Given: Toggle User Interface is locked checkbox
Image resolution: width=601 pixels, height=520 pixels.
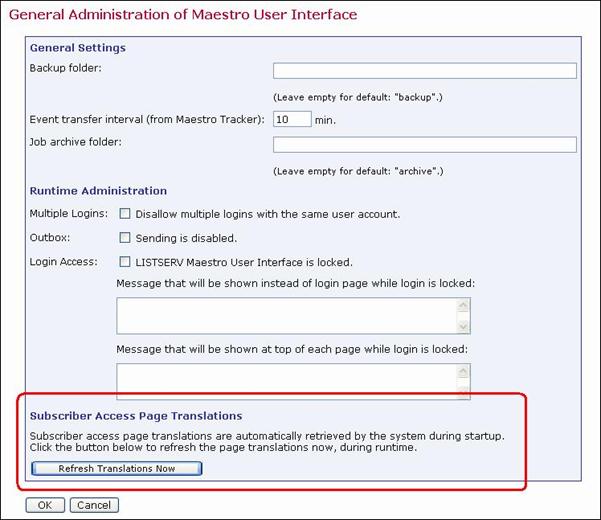Looking at the screenshot, I should click(x=125, y=262).
